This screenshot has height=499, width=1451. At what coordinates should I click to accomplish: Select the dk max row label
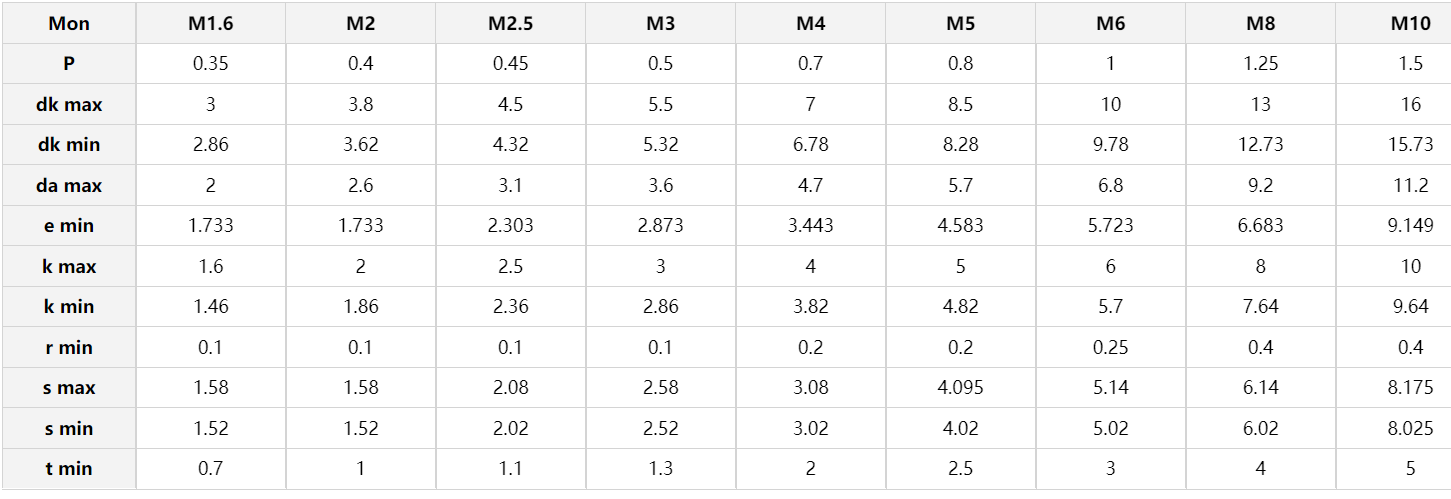click(69, 104)
